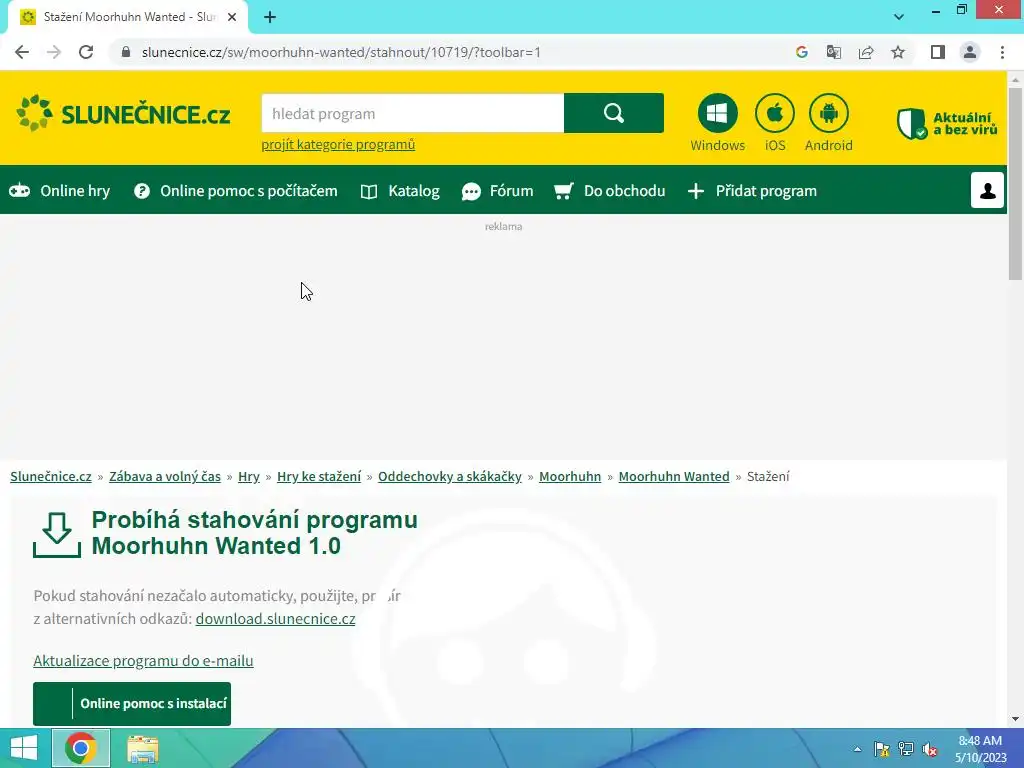Click the green search magnifier button
1024x768 pixels.
pos(614,113)
